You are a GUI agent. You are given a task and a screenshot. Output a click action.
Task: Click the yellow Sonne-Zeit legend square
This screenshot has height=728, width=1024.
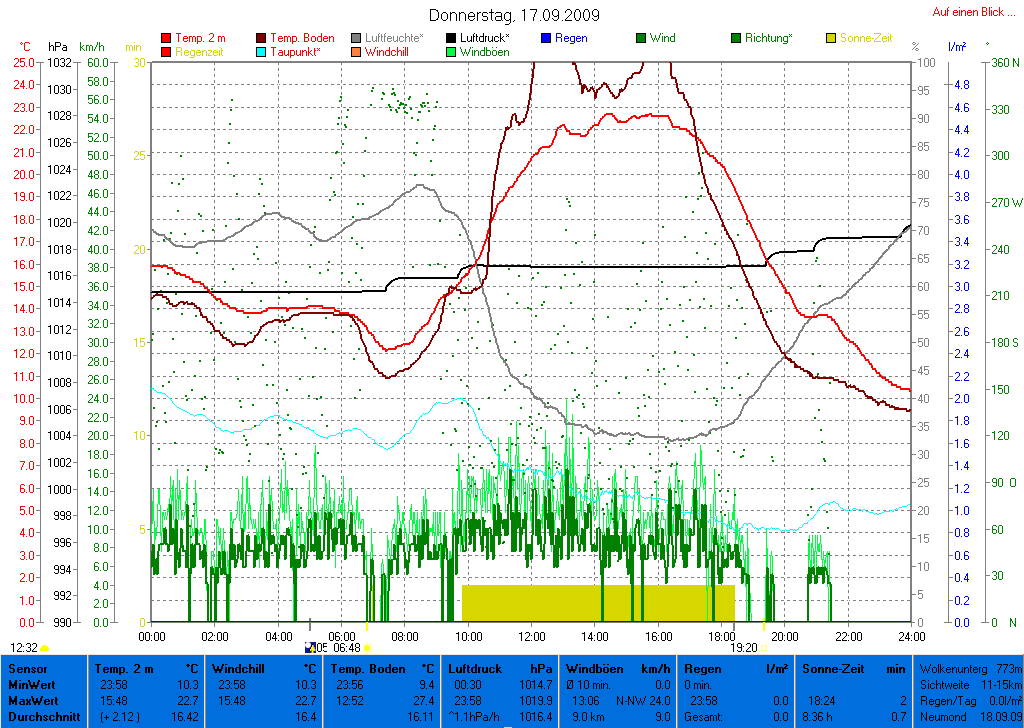tap(831, 38)
